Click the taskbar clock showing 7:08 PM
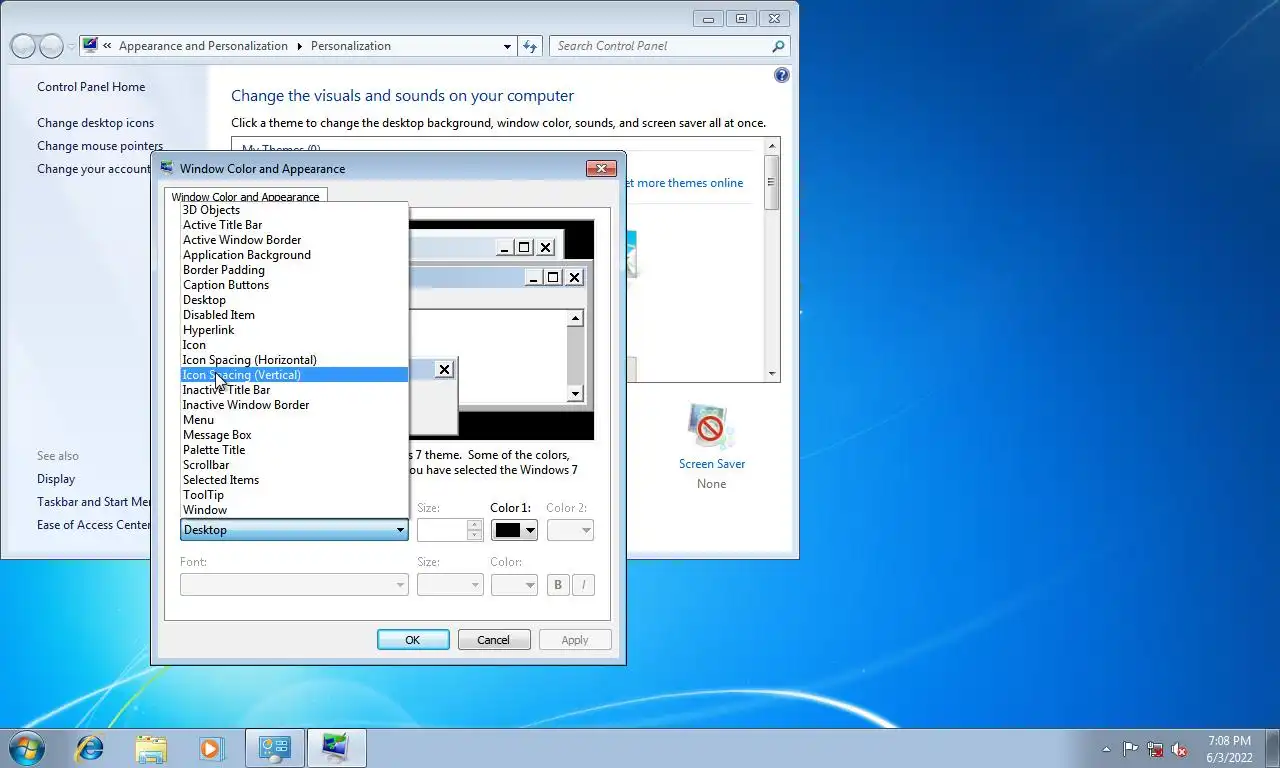The height and width of the screenshot is (768, 1280). pos(1229,749)
